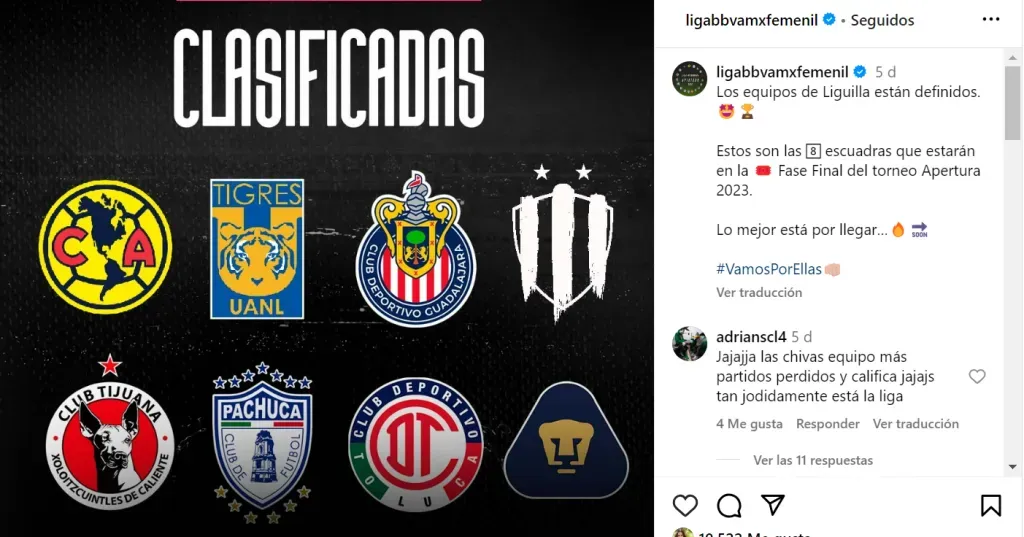This screenshot has height=537, width=1024.
Task: Click the comments scrollbar thumb
Action: [1012, 103]
